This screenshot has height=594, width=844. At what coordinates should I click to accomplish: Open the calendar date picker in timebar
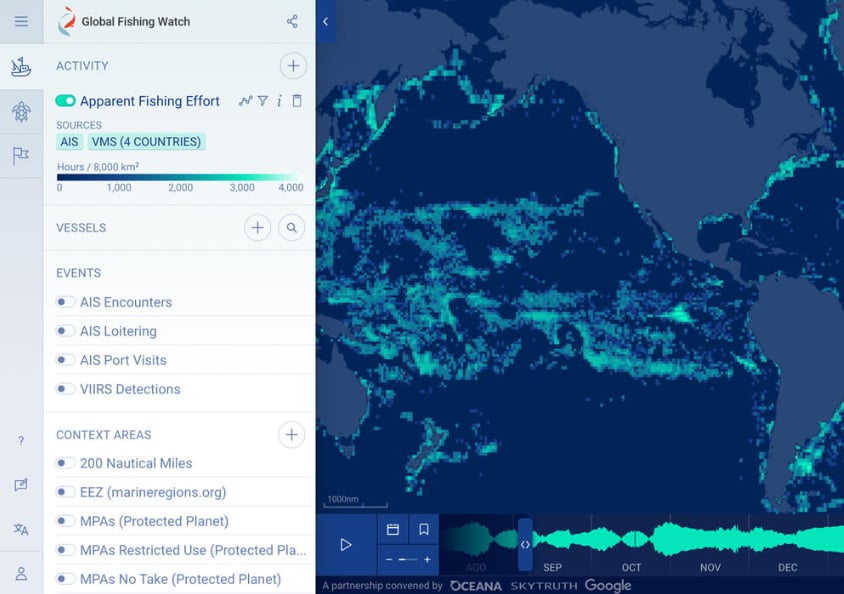pyautogui.click(x=393, y=530)
